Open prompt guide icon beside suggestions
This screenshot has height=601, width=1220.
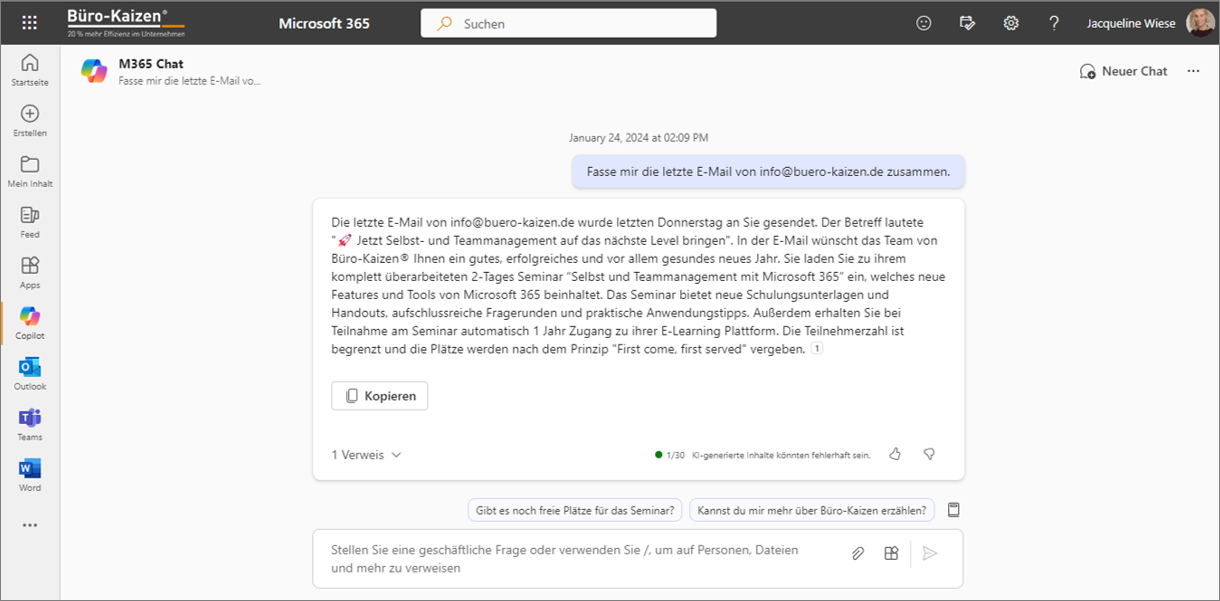point(954,510)
